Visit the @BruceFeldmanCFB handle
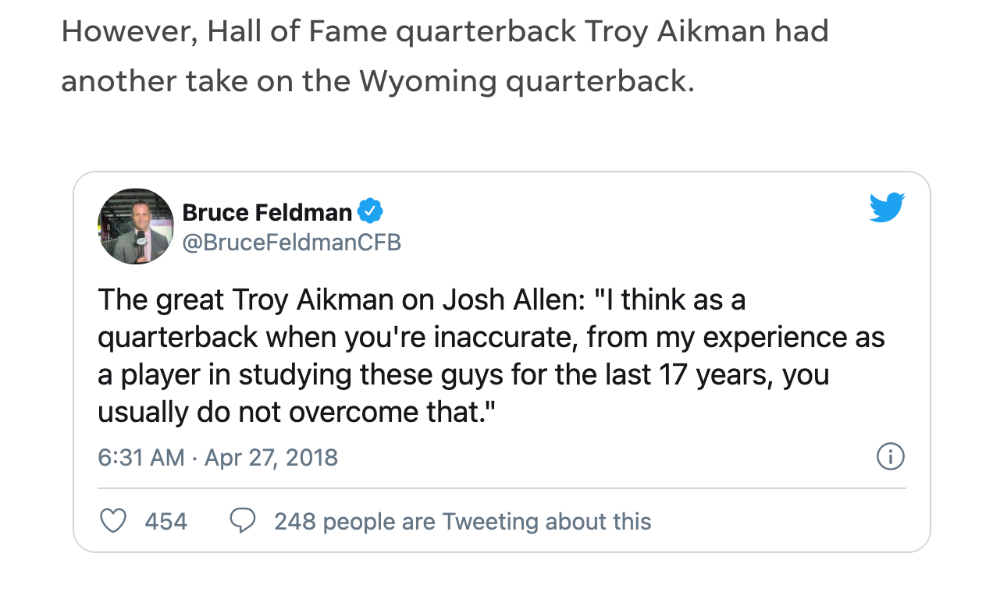Image resolution: width=1000 pixels, height=599 pixels. pyautogui.click(x=291, y=242)
